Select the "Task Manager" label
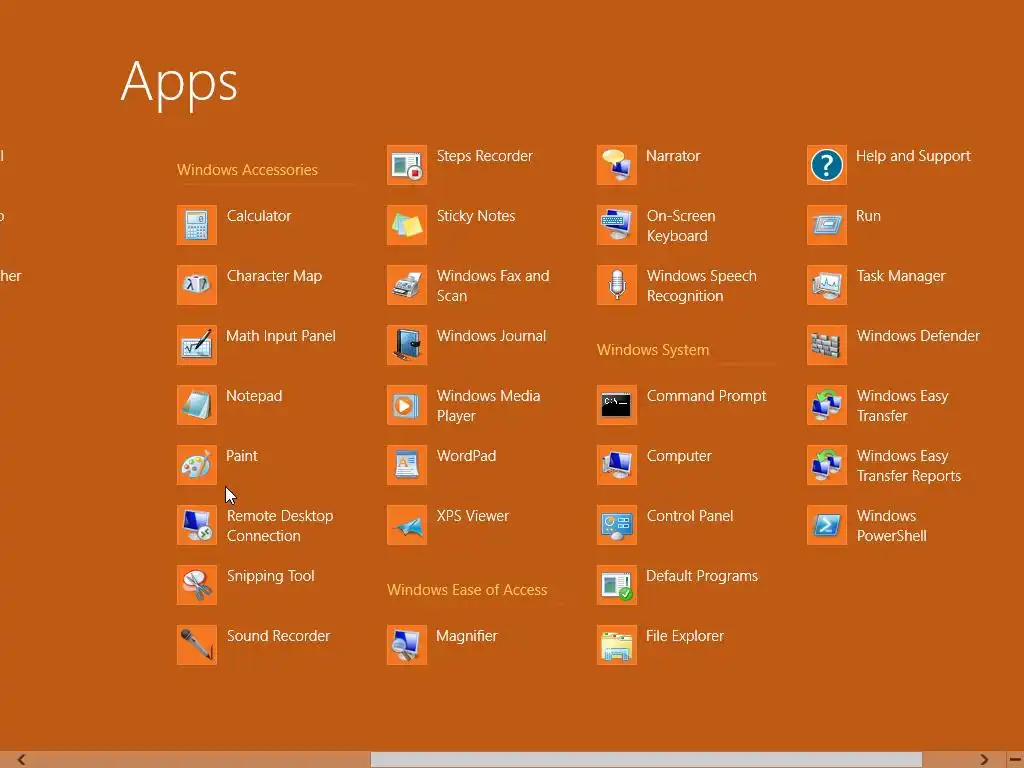 tap(901, 276)
